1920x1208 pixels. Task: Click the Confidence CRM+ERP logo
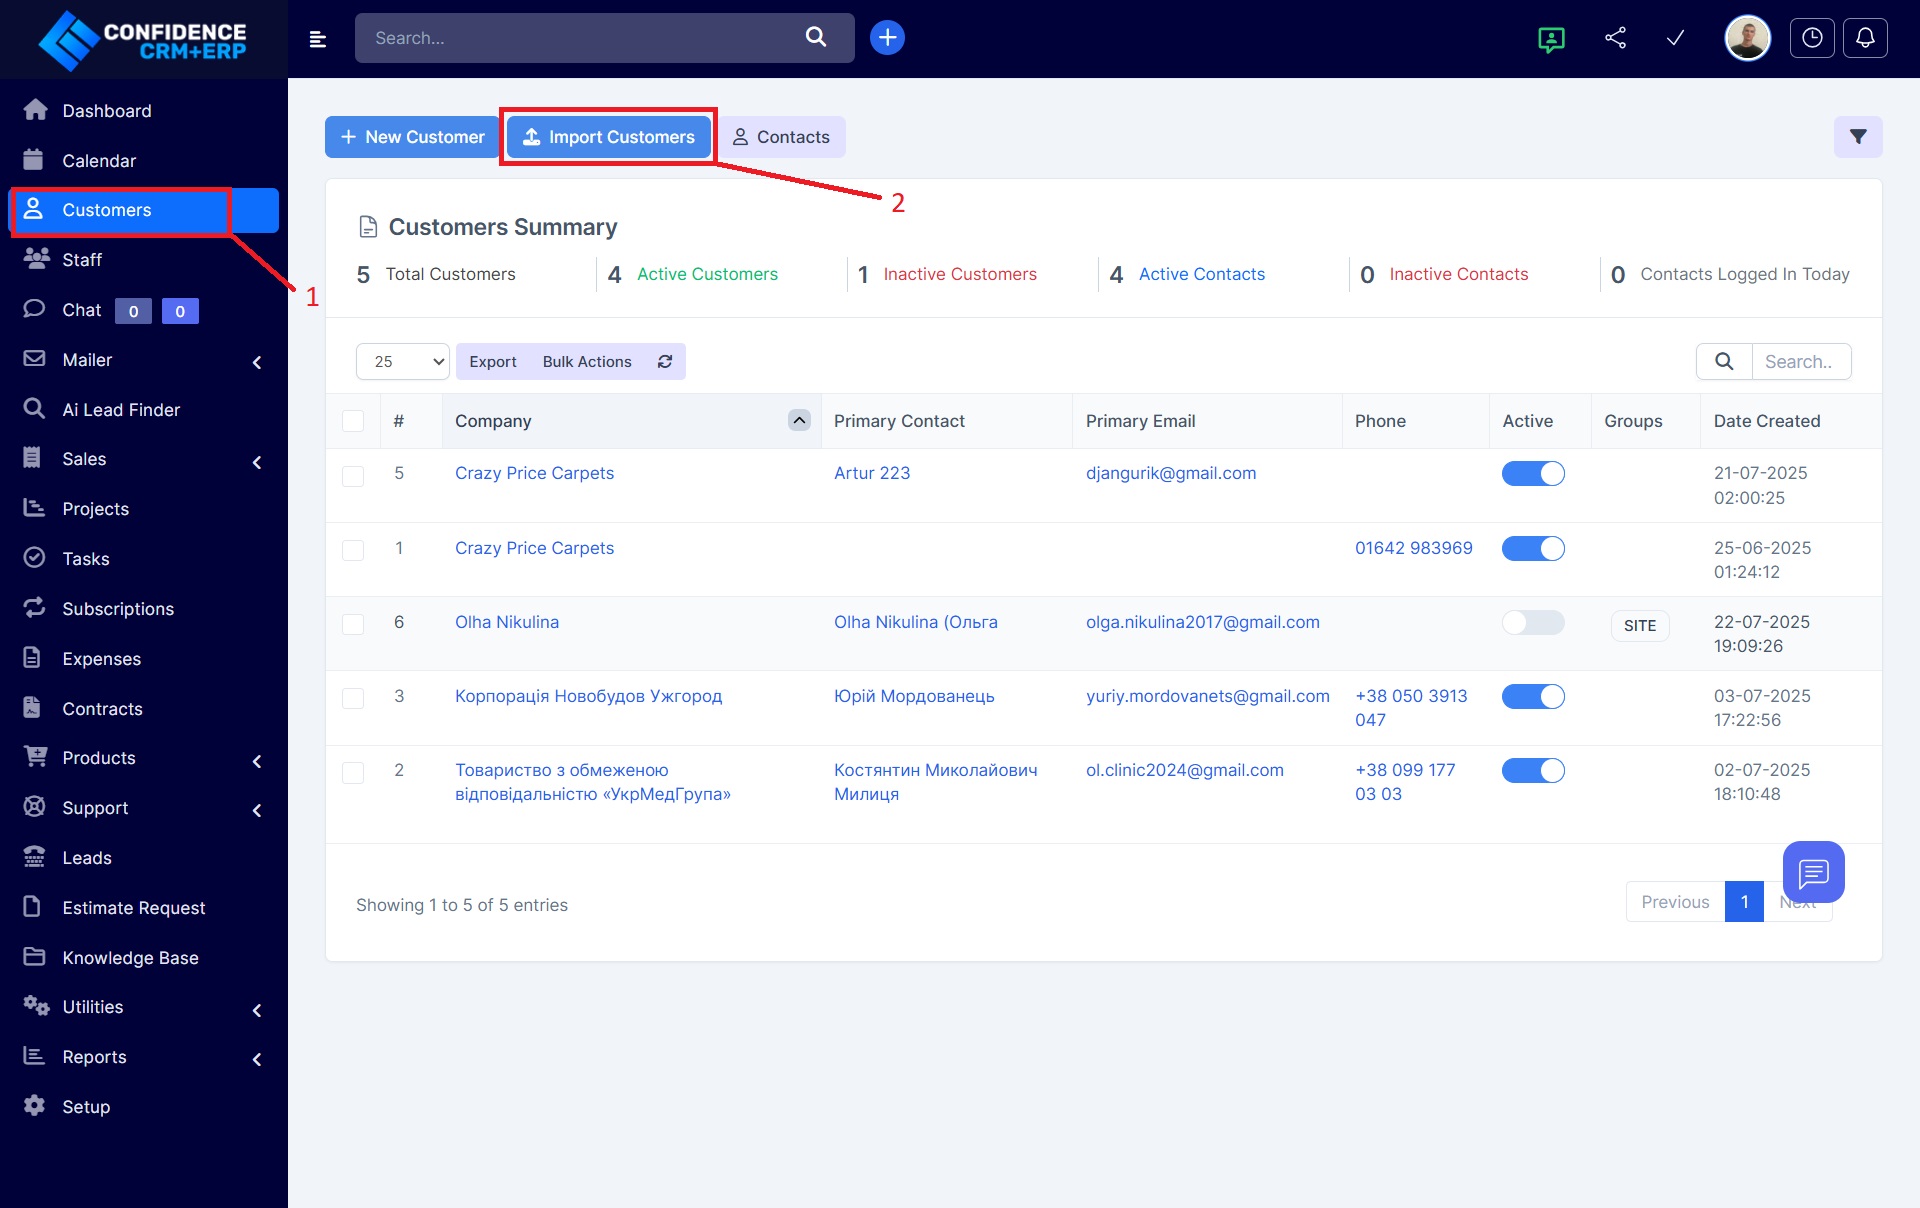pyautogui.click(x=143, y=40)
